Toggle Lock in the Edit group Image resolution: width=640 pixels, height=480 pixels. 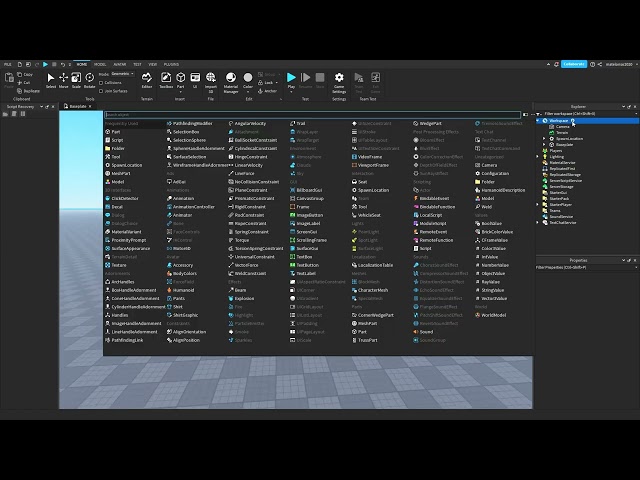(x=266, y=82)
